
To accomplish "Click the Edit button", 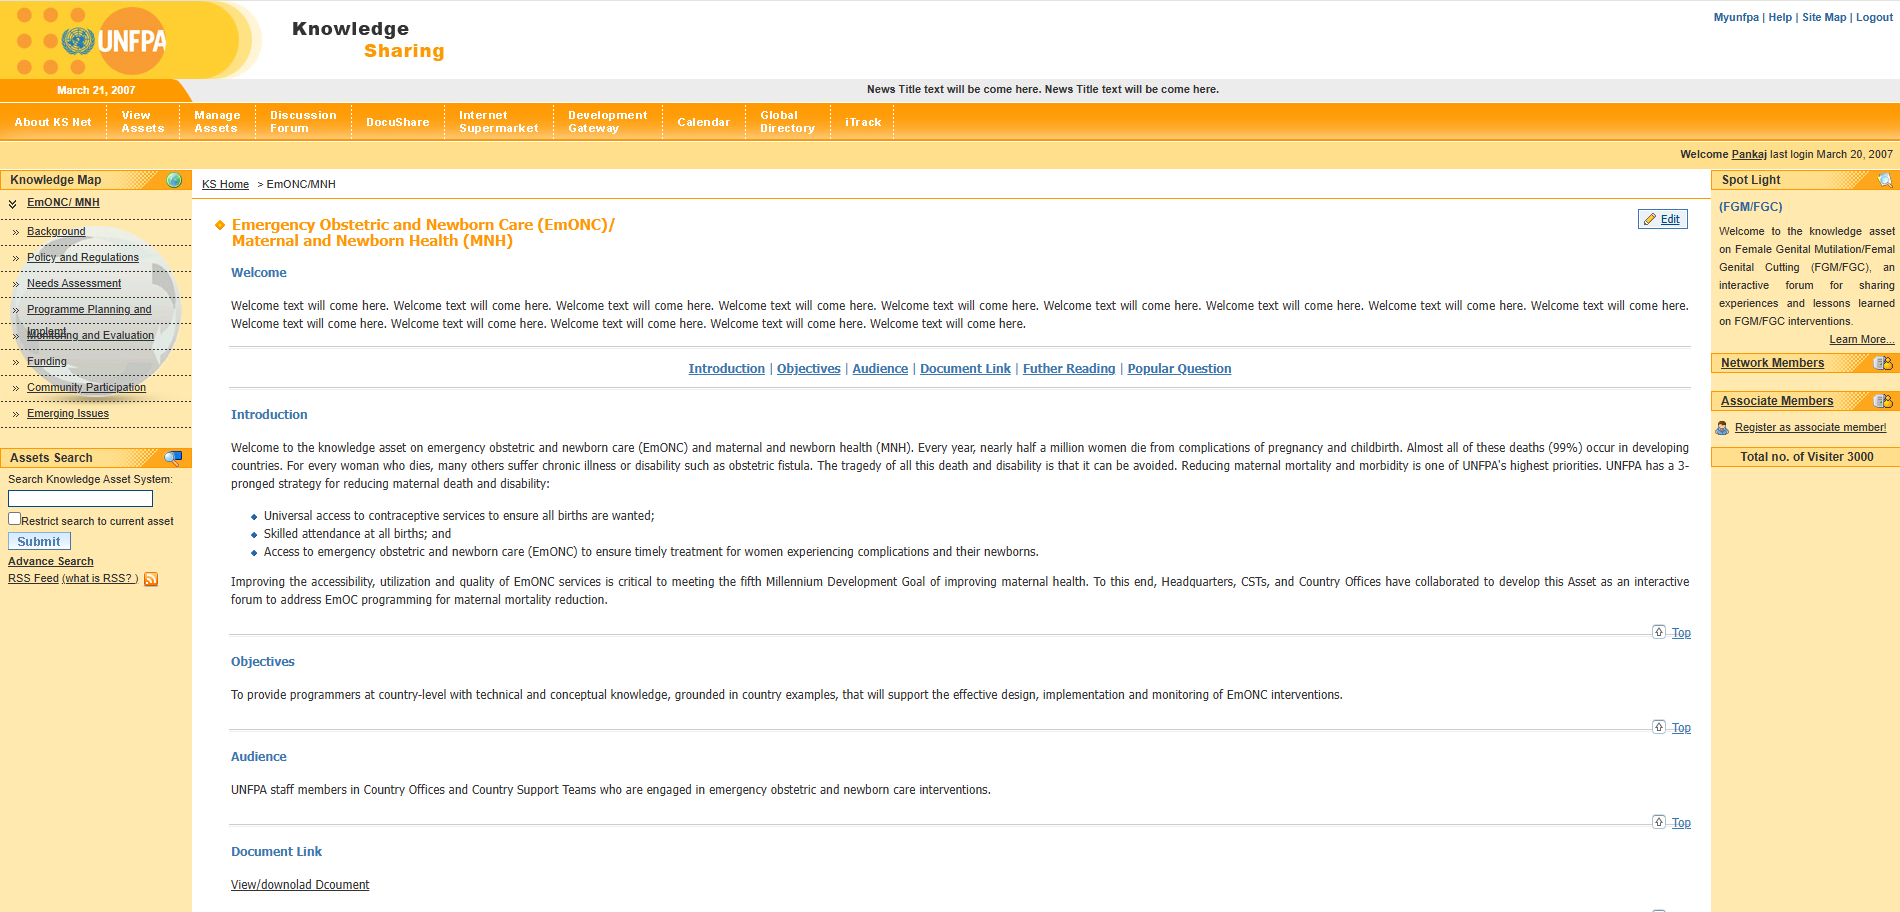I will pyautogui.click(x=1662, y=219).
